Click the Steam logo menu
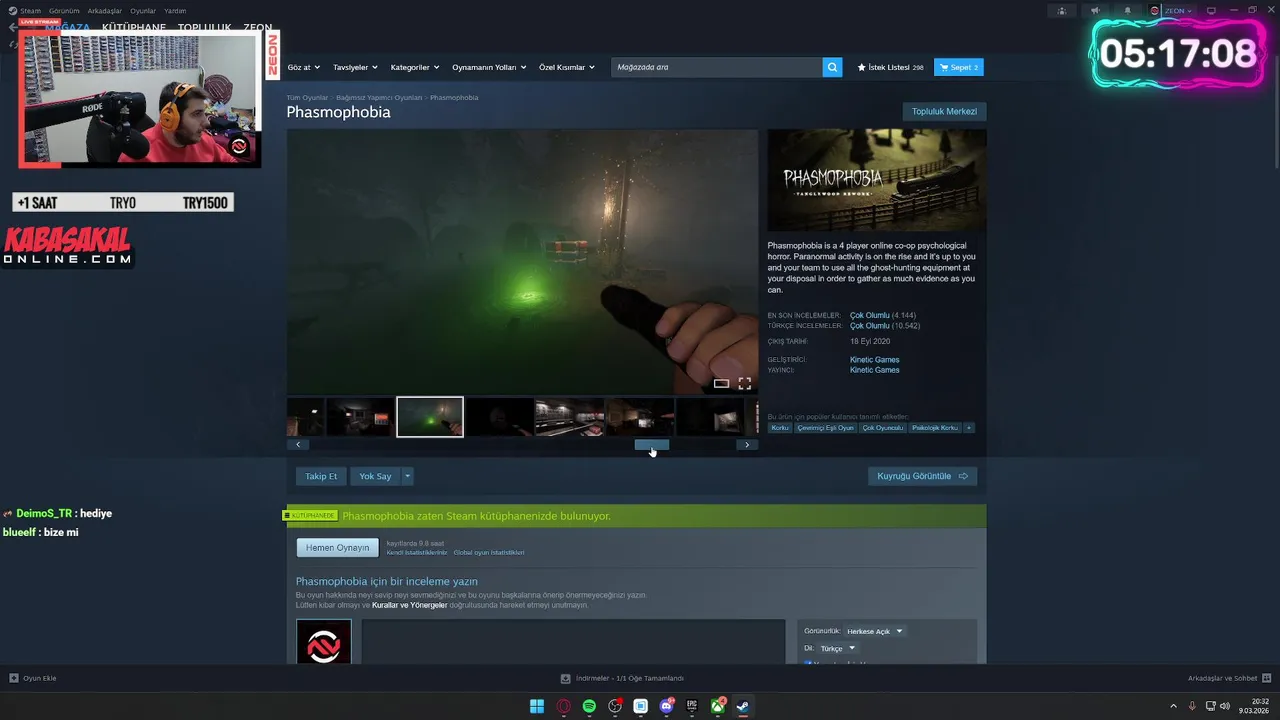 11,10
